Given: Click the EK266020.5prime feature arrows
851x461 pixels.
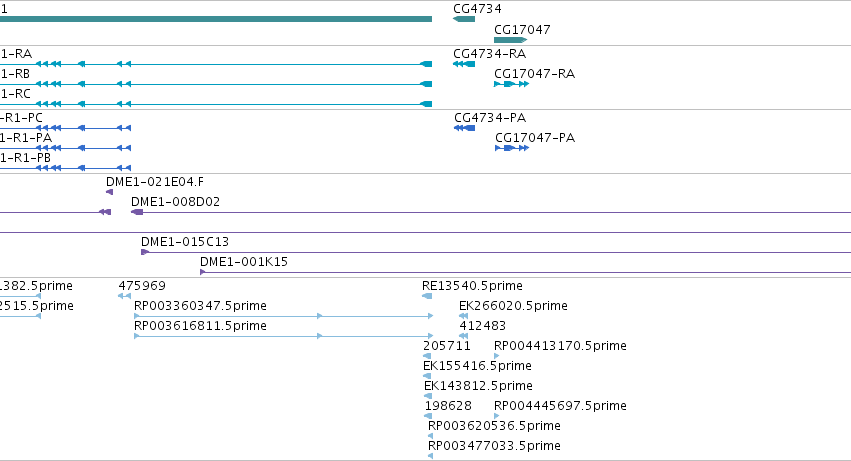Looking at the screenshot, I should [463, 316].
